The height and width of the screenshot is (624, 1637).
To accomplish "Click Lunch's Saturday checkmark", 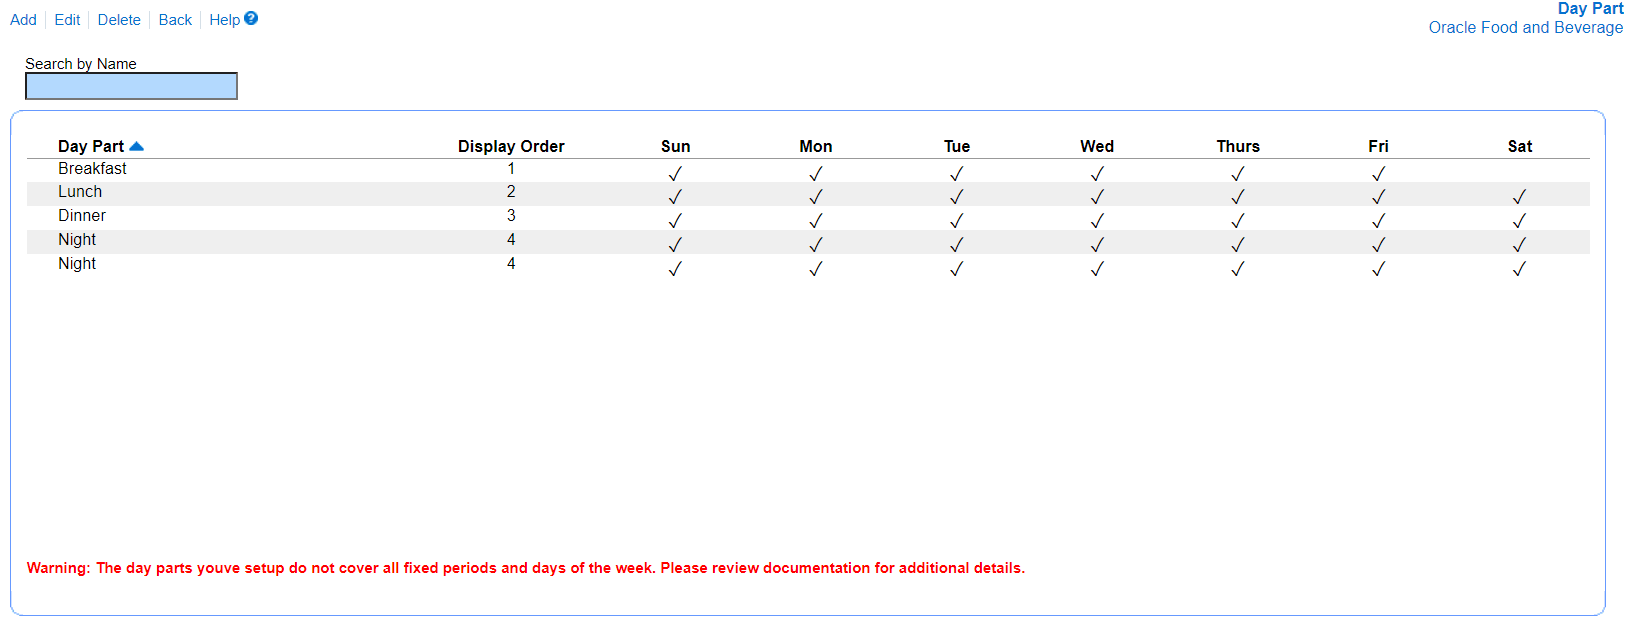I will click(x=1519, y=196).
